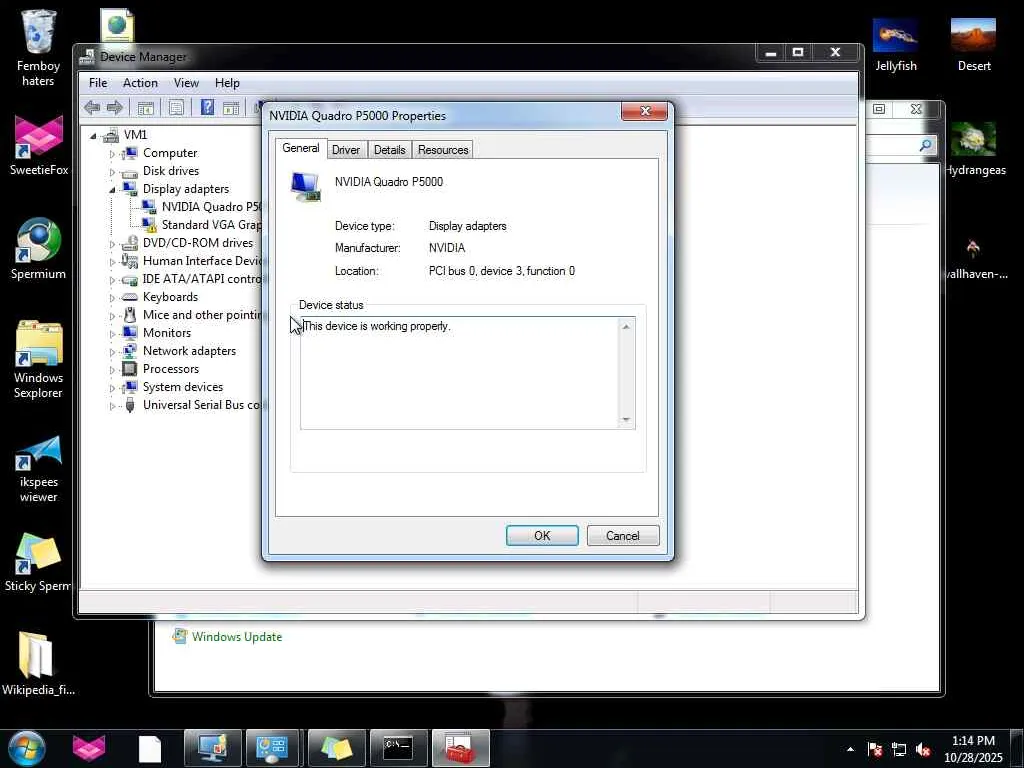Click the Control Panel taskbar icon
The image size is (1024, 768).
[274, 748]
